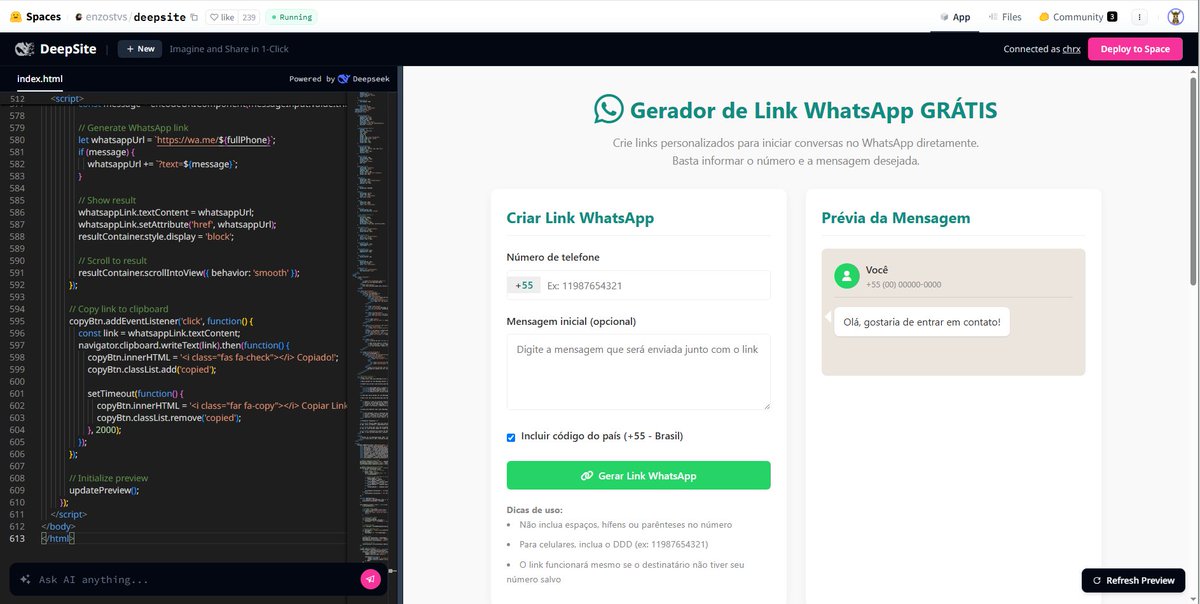The height and width of the screenshot is (604, 1200).
Task: Click the preview page vertical scrollbar
Action: coord(1192,180)
